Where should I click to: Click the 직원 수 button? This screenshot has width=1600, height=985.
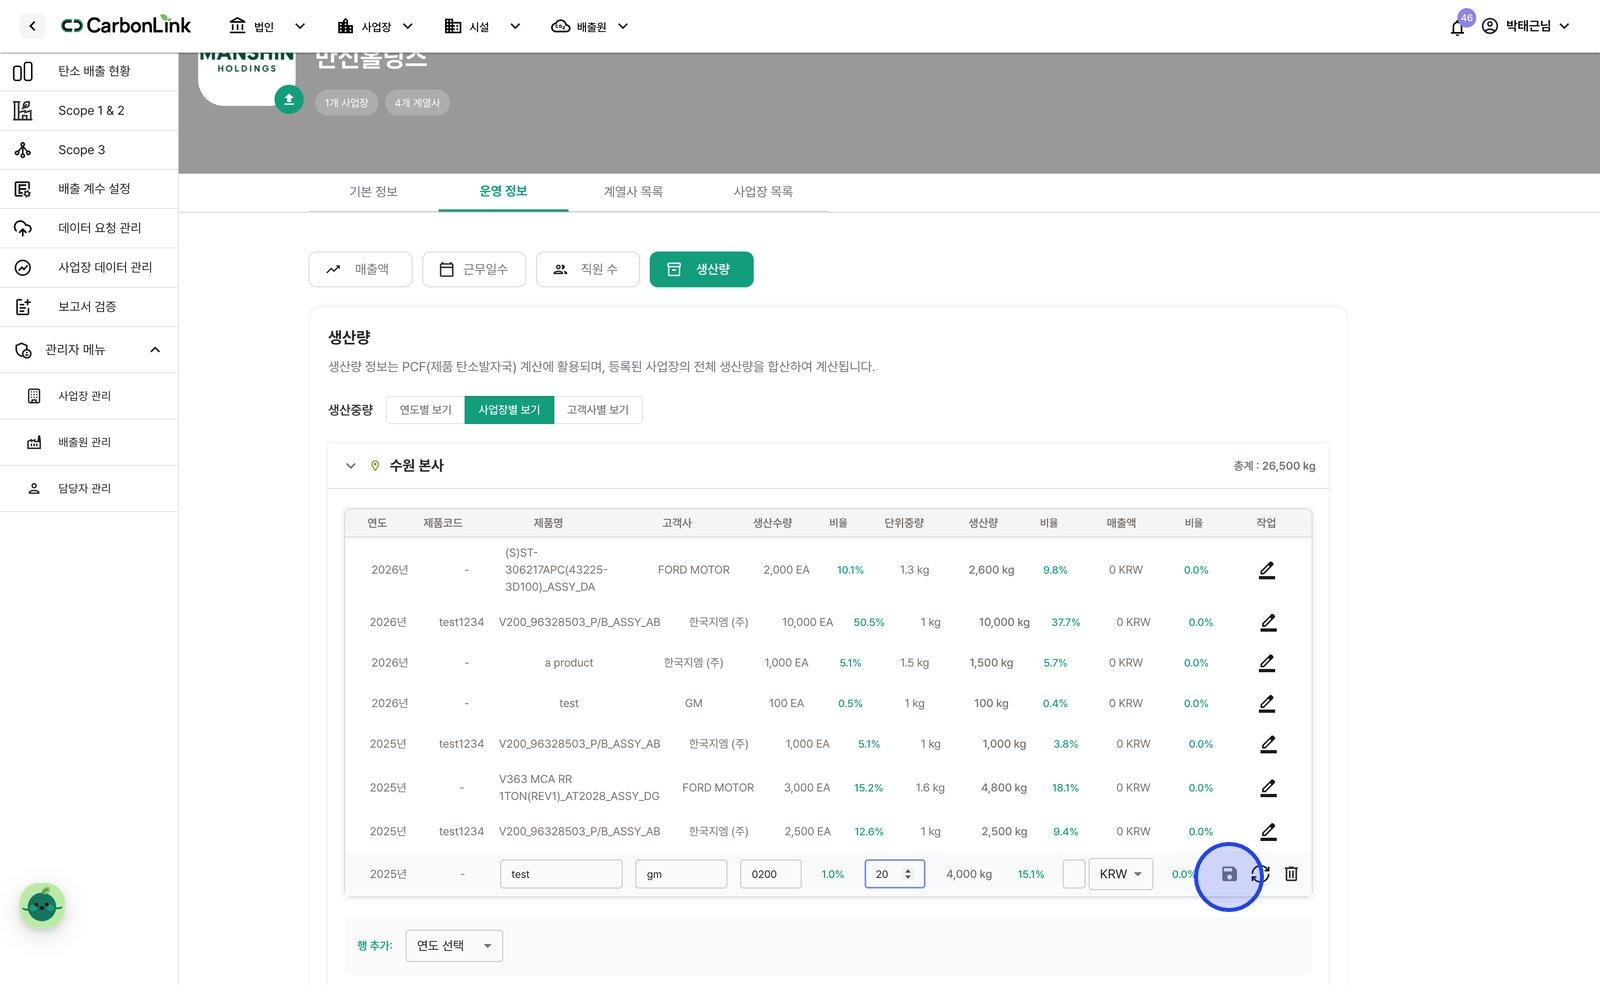[x=588, y=269]
